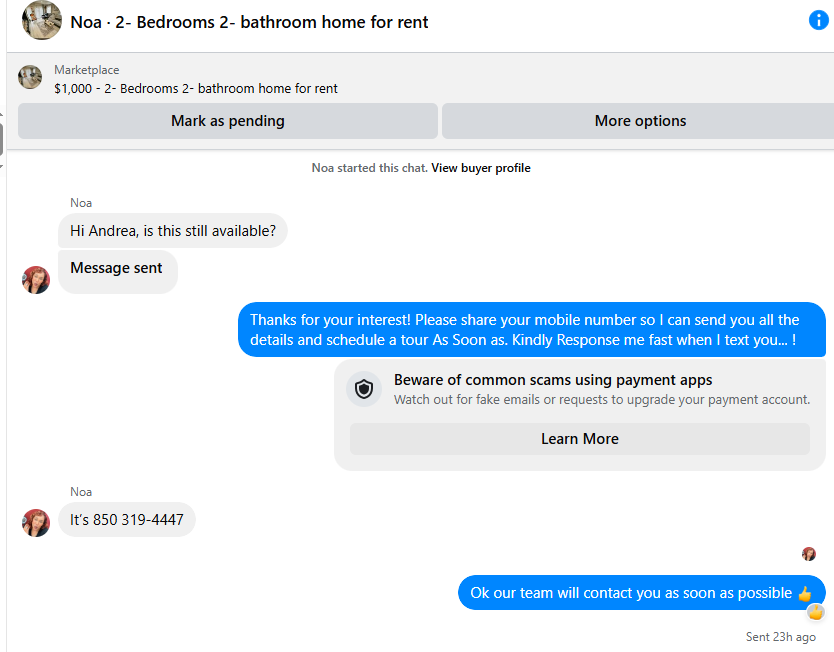Click the Beware of common scams heading
This screenshot has height=652, width=834.
point(553,380)
